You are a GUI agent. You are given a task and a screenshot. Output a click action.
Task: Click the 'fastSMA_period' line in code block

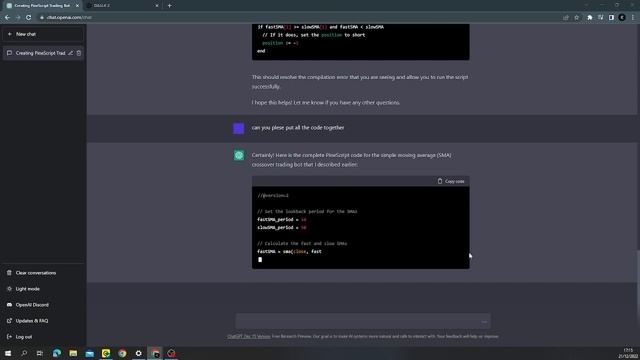pyautogui.click(x=282, y=220)
